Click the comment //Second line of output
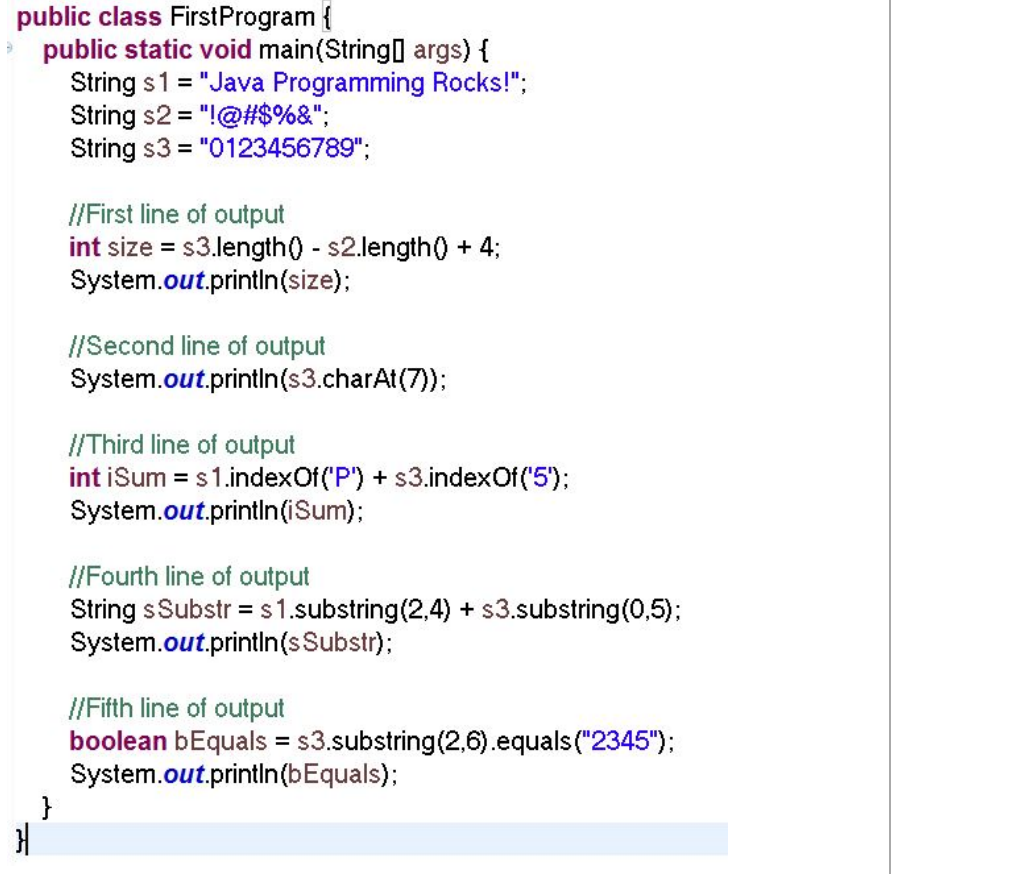This screenshot has width=1015, height=874. click(195, 346)
